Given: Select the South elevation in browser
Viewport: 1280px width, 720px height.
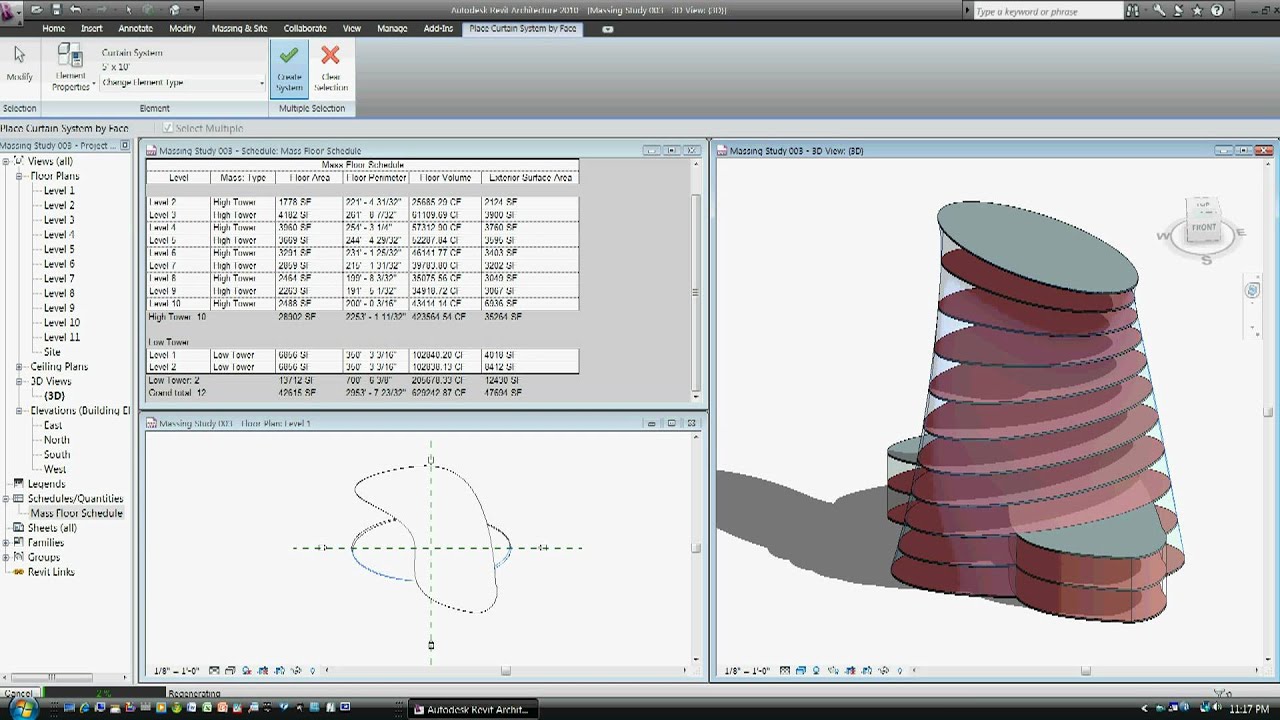Looking at the screenshot, I should 57,455.
